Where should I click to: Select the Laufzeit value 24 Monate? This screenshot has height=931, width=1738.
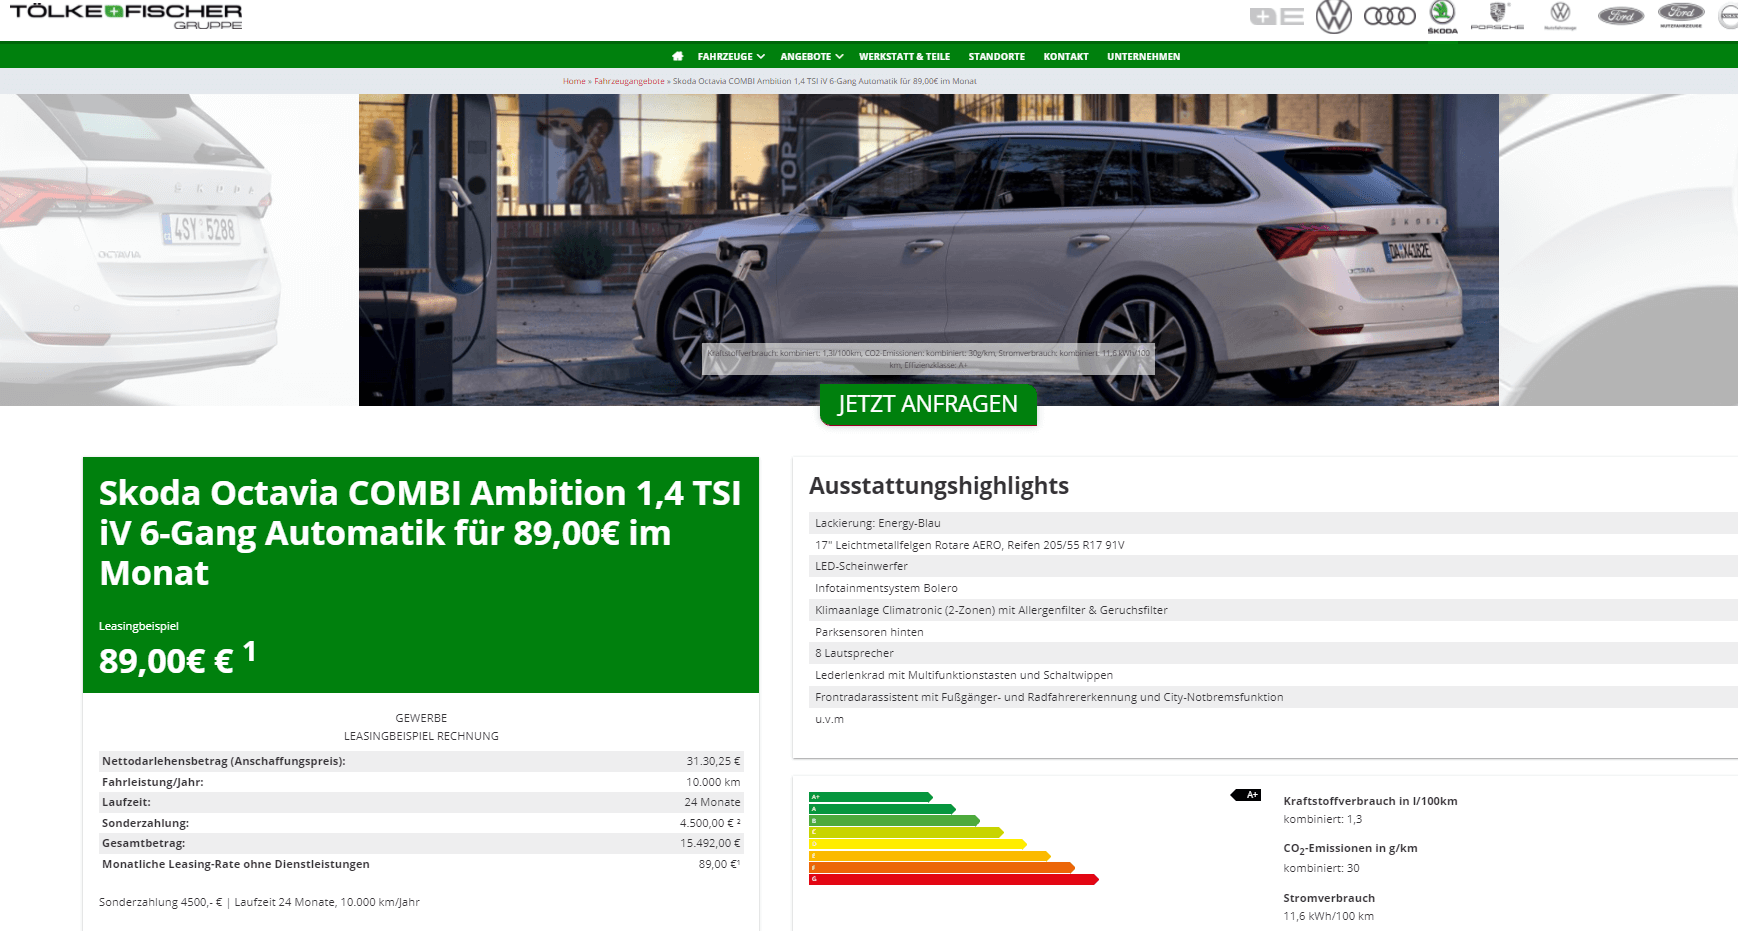pos(712,802)
